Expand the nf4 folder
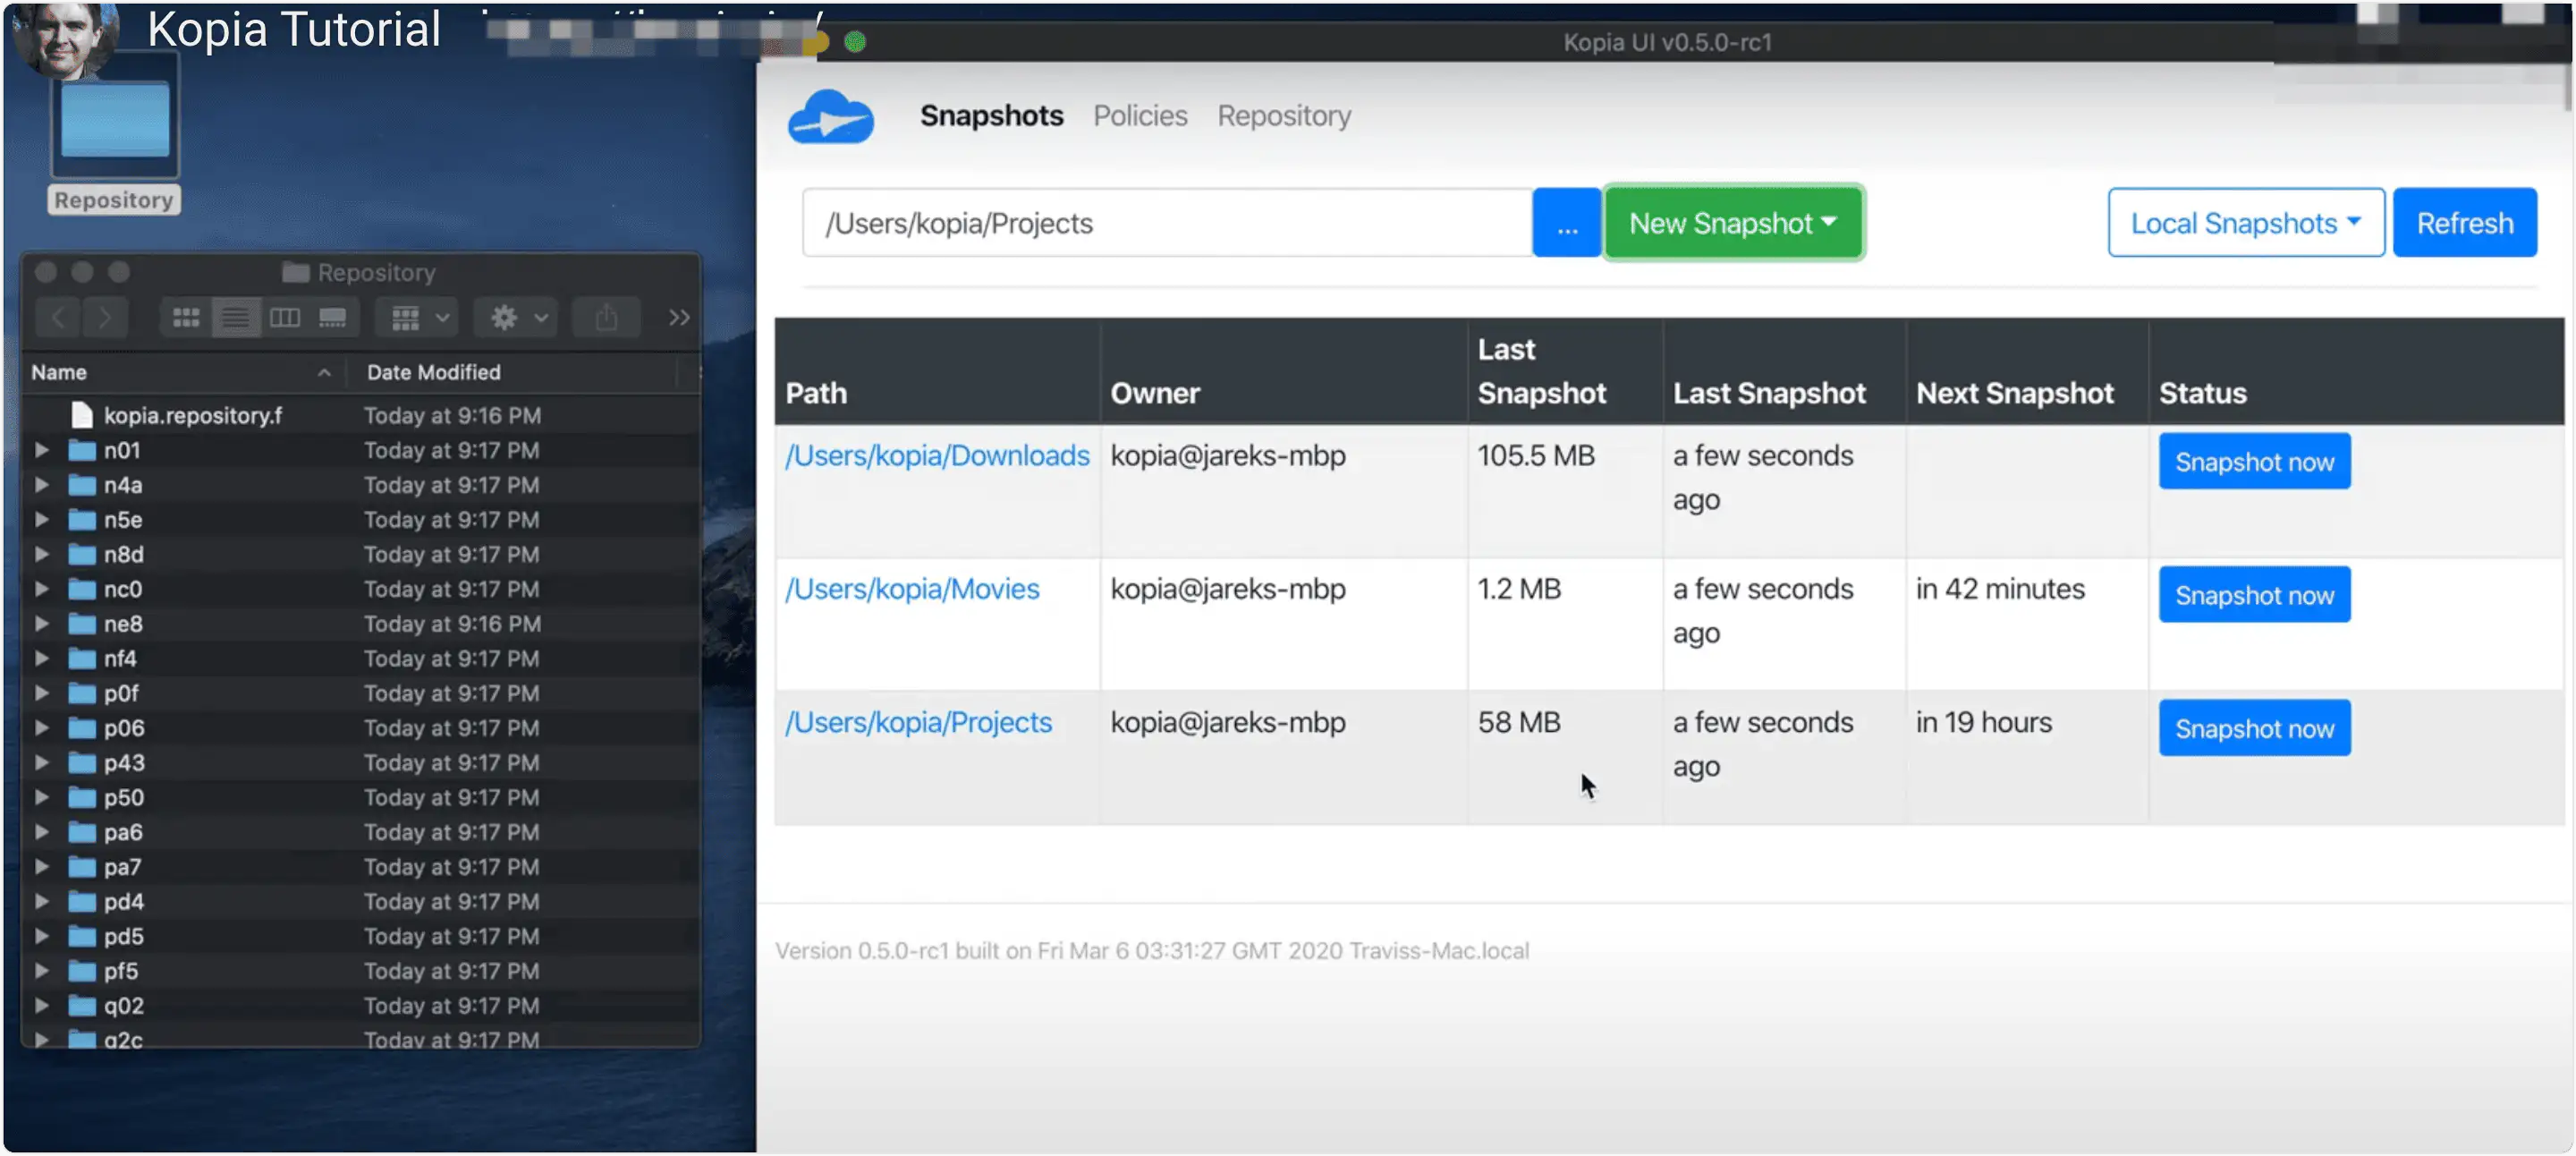Screen dimensions: 2576x1156 coord(42,658)
